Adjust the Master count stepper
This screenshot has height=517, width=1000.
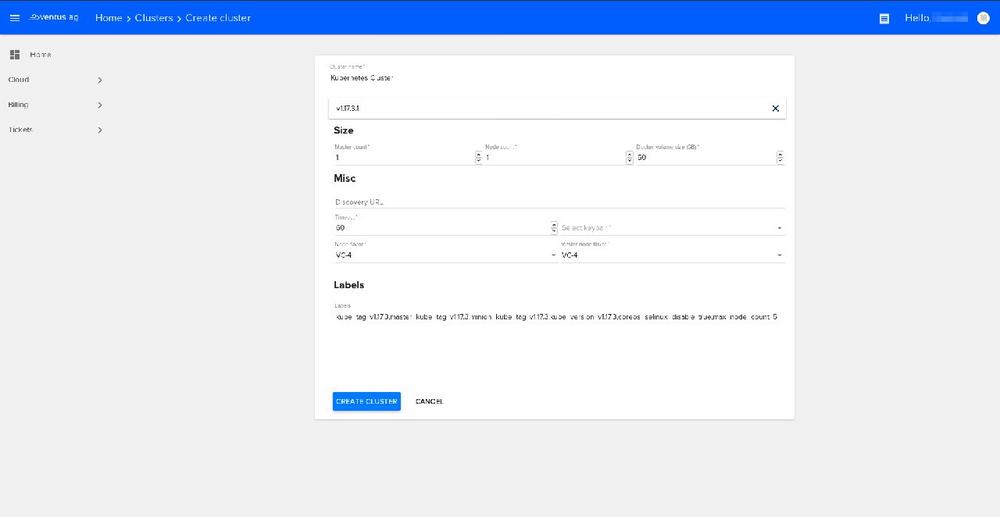pos(478,157)
